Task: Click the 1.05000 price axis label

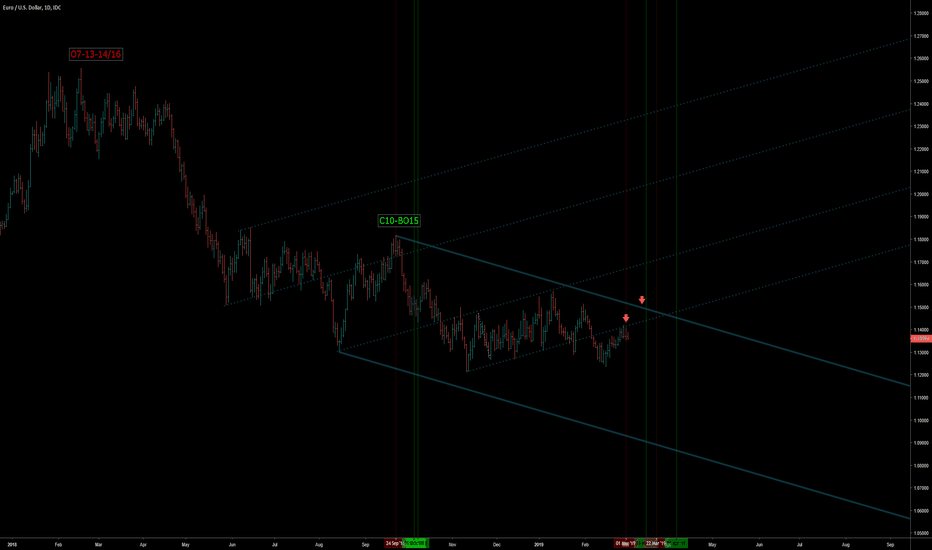Action: point(921,533)
